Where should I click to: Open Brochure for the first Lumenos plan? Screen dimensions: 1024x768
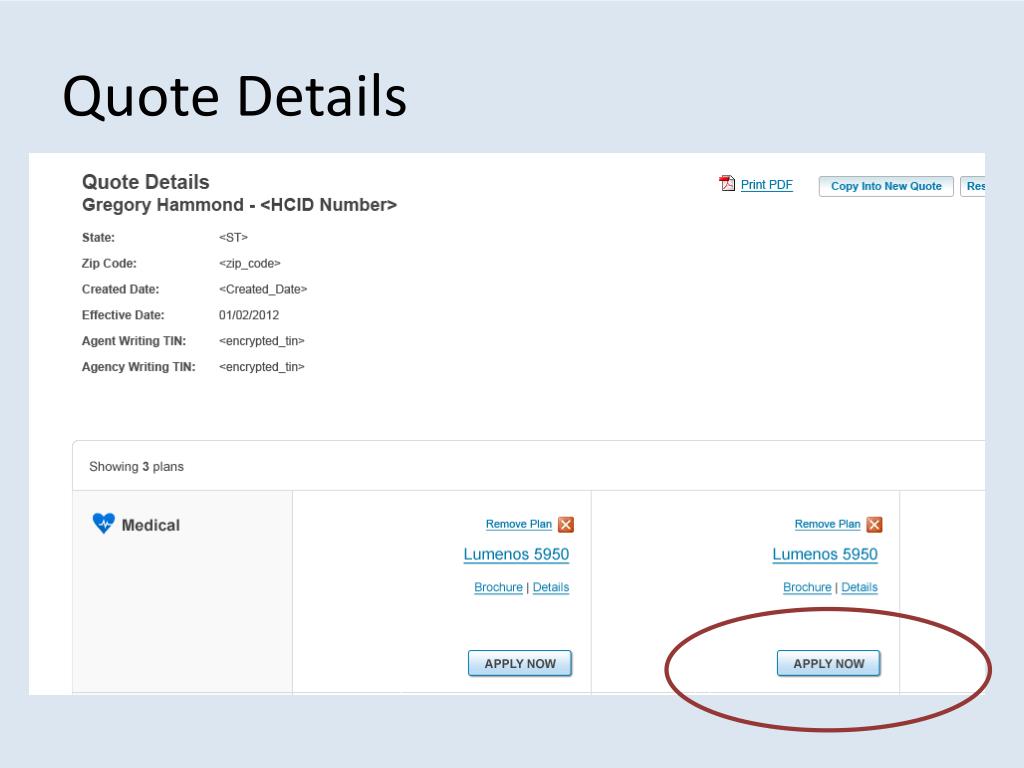[x=498, y=587]
